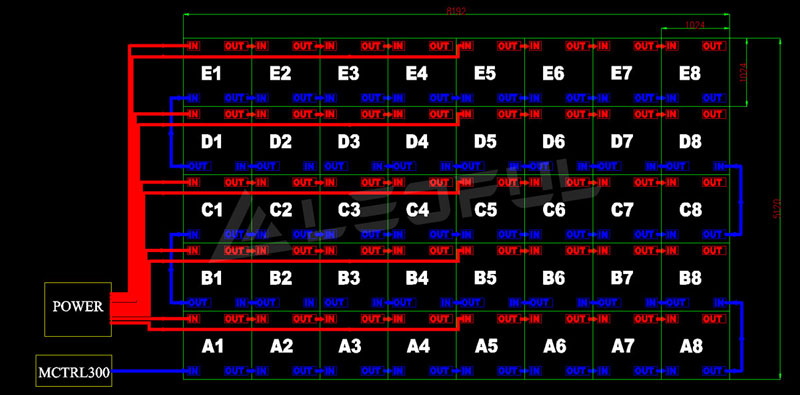Pick the E2 cabinet label
The width and height of the screenshot is (800, 395).
(280, 74)
